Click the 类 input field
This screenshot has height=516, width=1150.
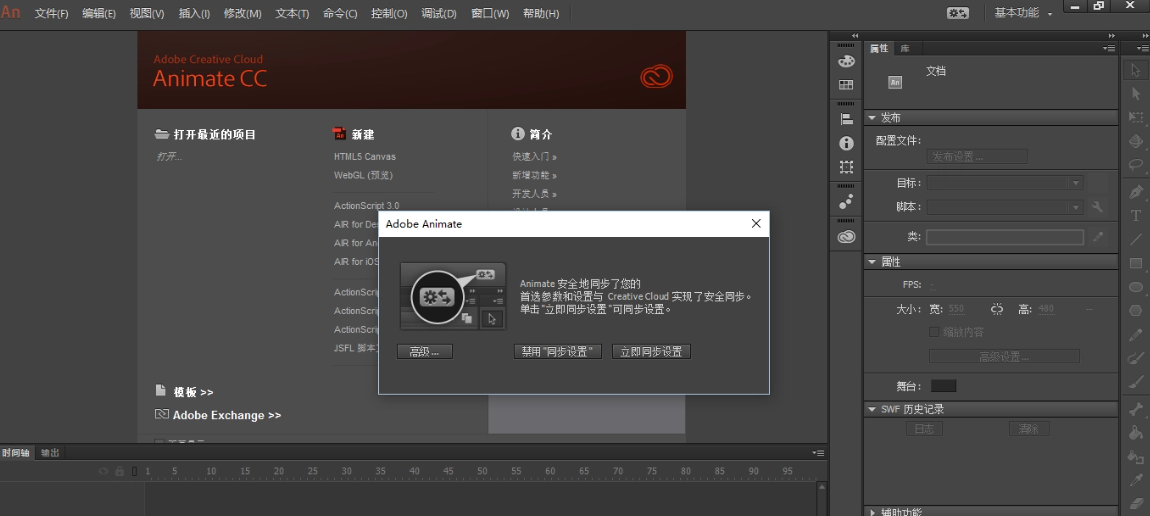click(1005, 237)
